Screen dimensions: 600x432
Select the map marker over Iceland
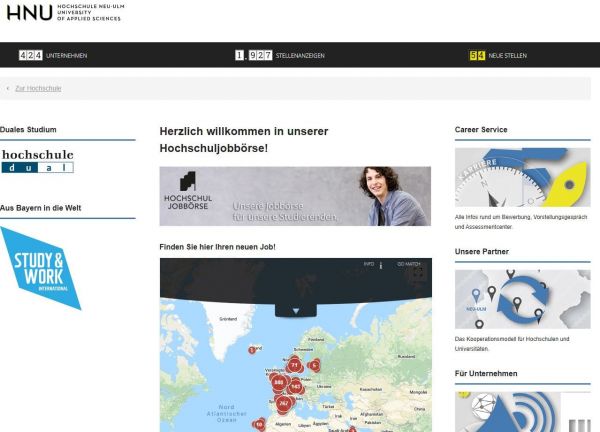pos(252,349)
